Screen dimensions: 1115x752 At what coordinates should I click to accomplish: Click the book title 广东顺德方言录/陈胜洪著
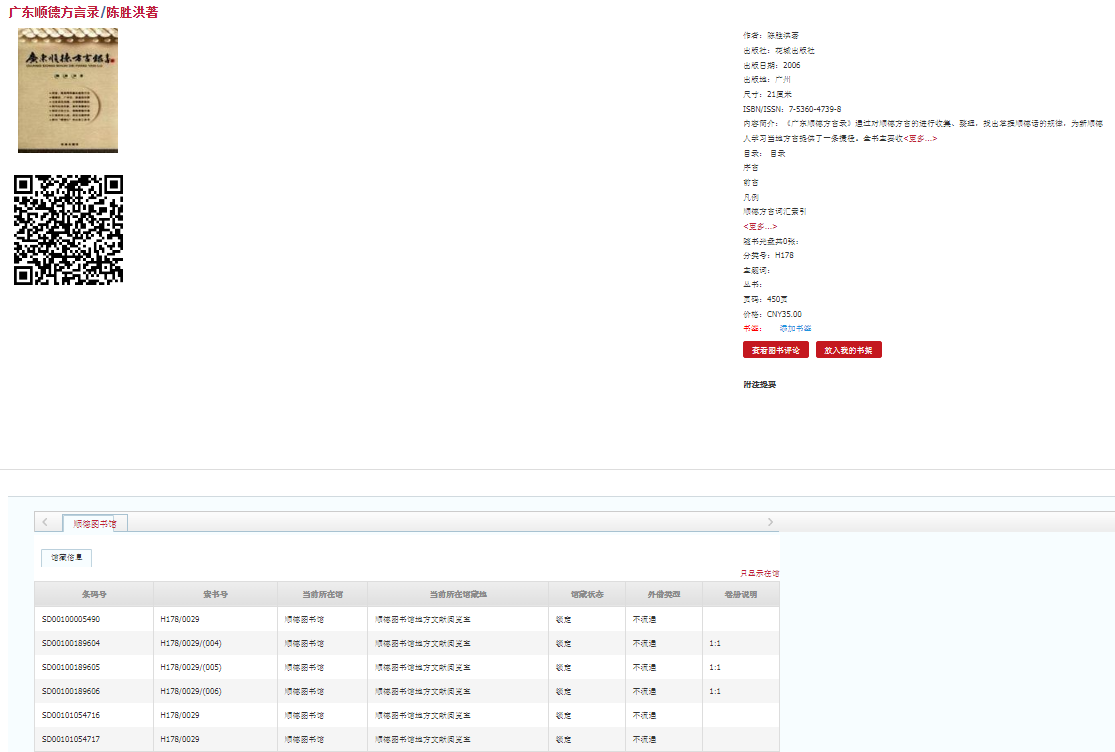(x=83, y=12)
